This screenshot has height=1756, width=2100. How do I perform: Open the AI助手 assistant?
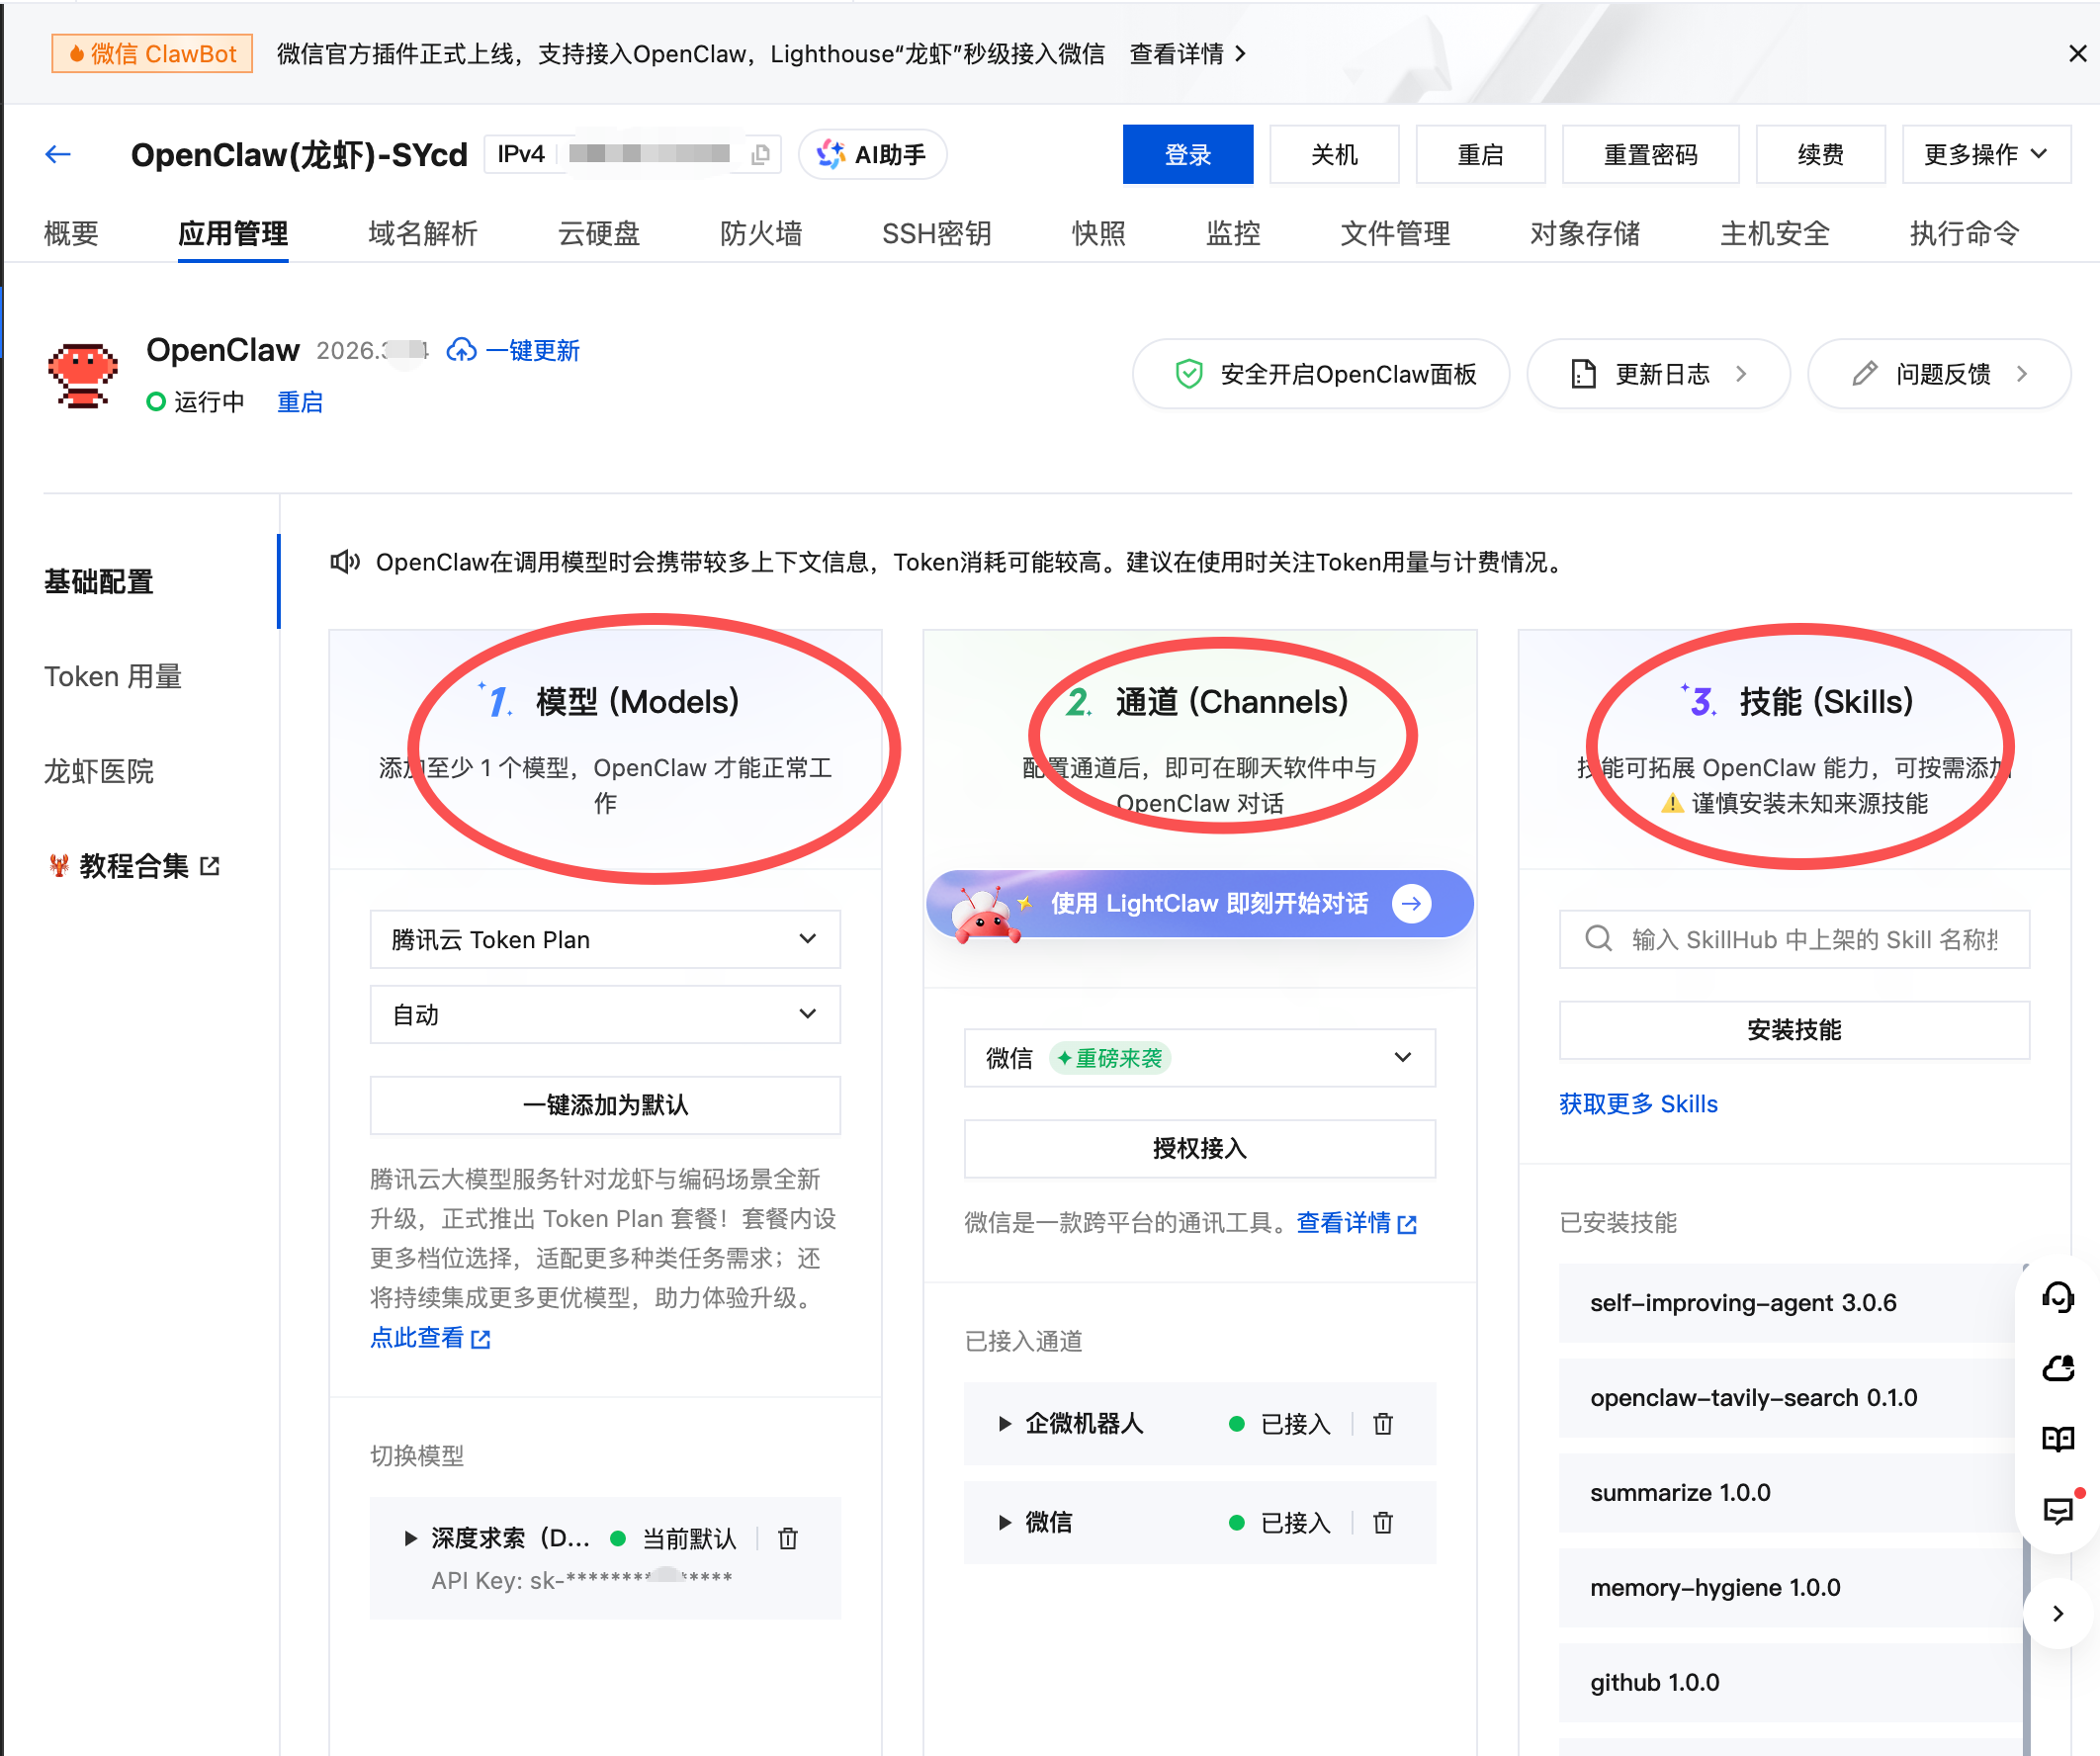(871, 154)
